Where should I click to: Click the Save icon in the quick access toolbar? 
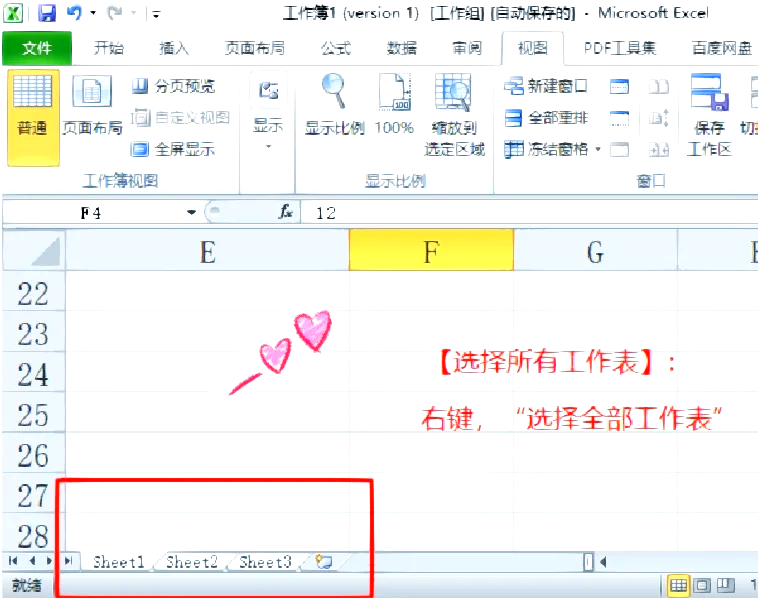click(47, 13)
